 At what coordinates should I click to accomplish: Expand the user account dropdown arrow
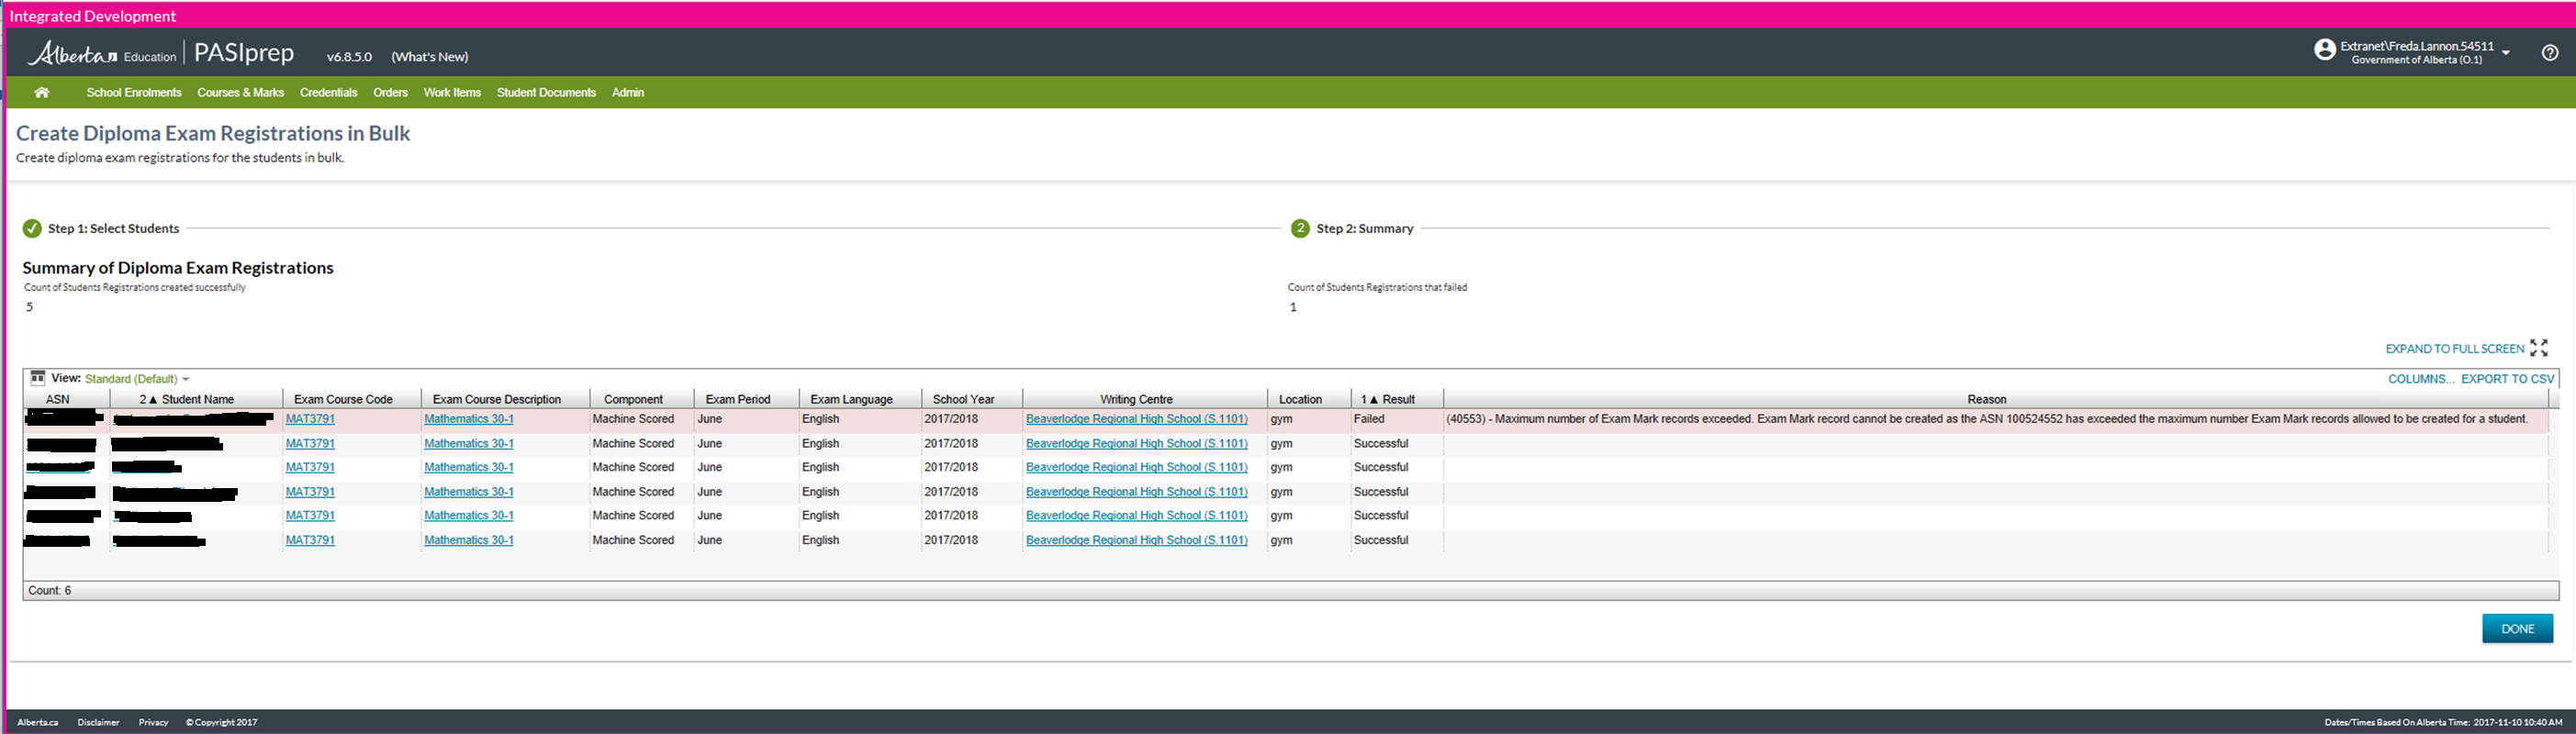coord(2505,53)
